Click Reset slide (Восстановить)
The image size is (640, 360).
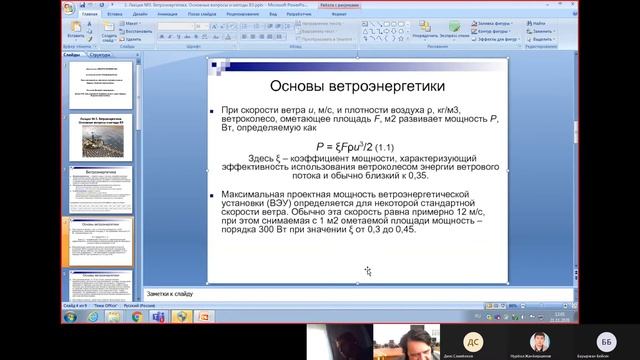tap(136, 31)
